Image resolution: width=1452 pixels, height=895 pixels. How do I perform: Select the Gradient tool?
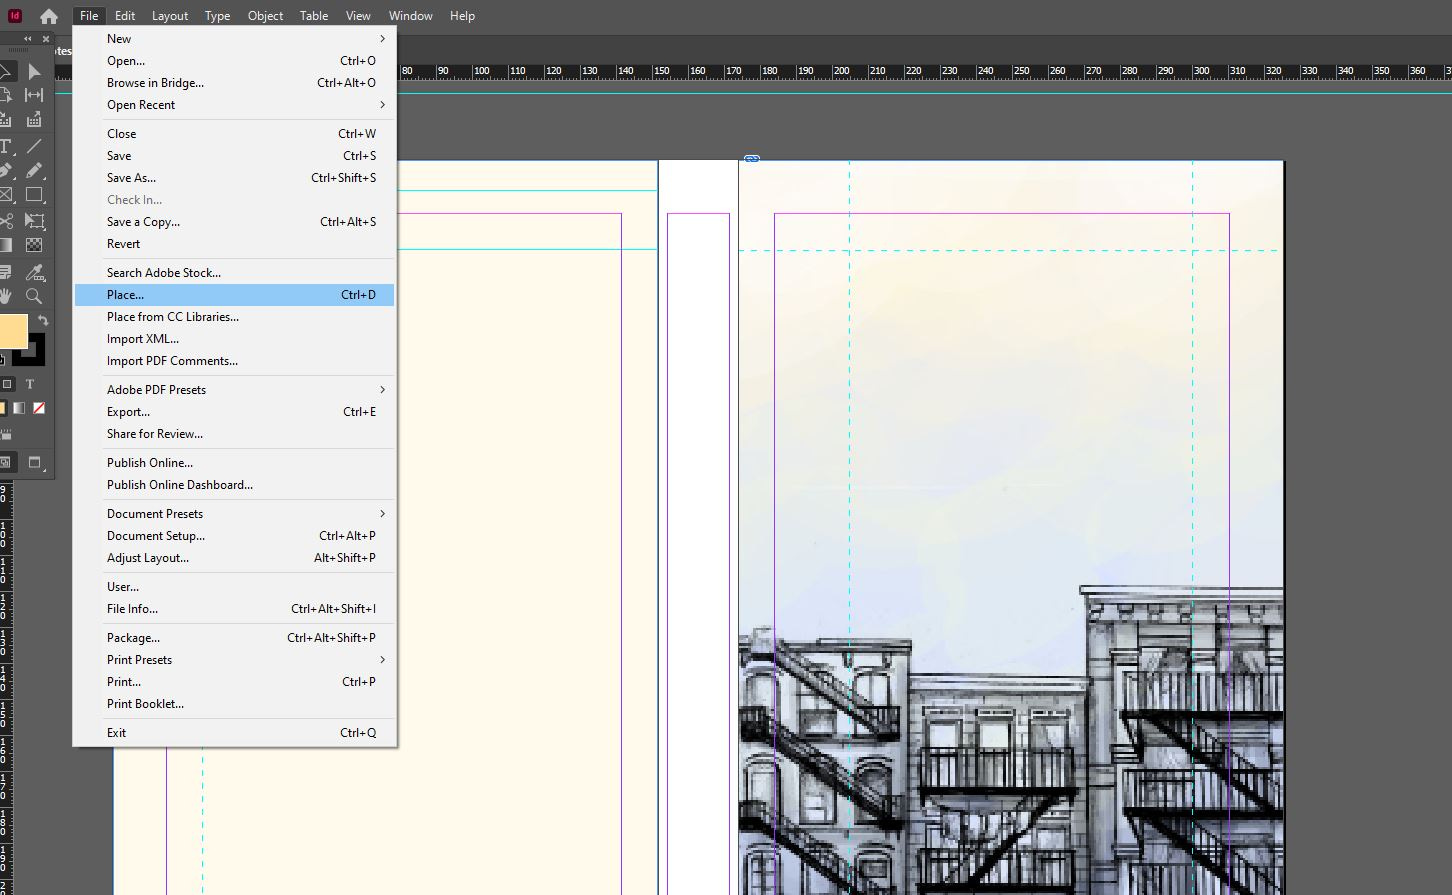coord(9,243)
